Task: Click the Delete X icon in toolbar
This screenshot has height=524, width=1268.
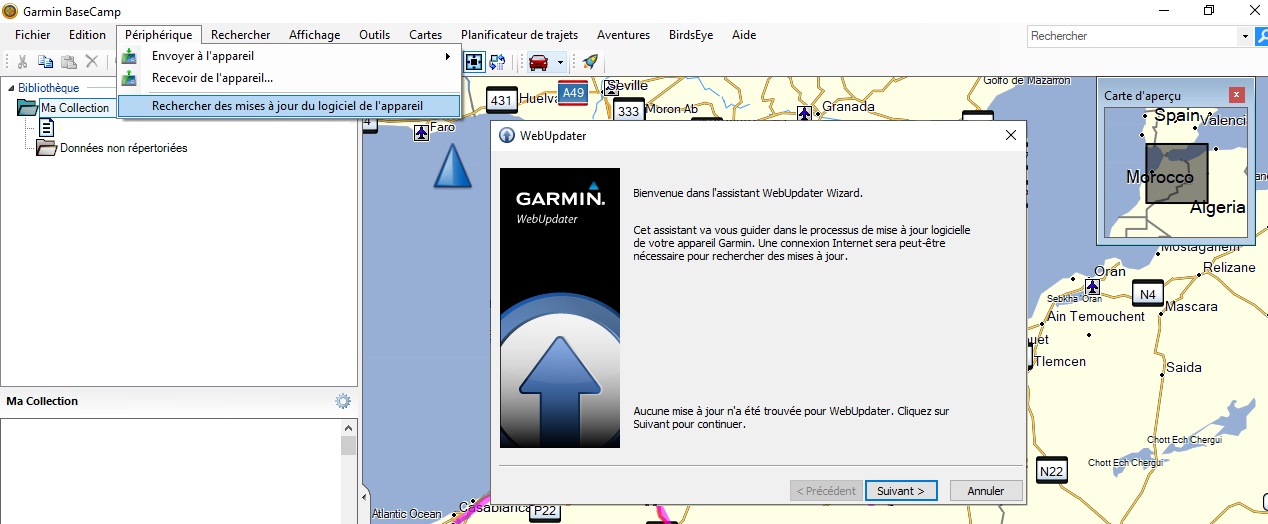Action: 92,62
